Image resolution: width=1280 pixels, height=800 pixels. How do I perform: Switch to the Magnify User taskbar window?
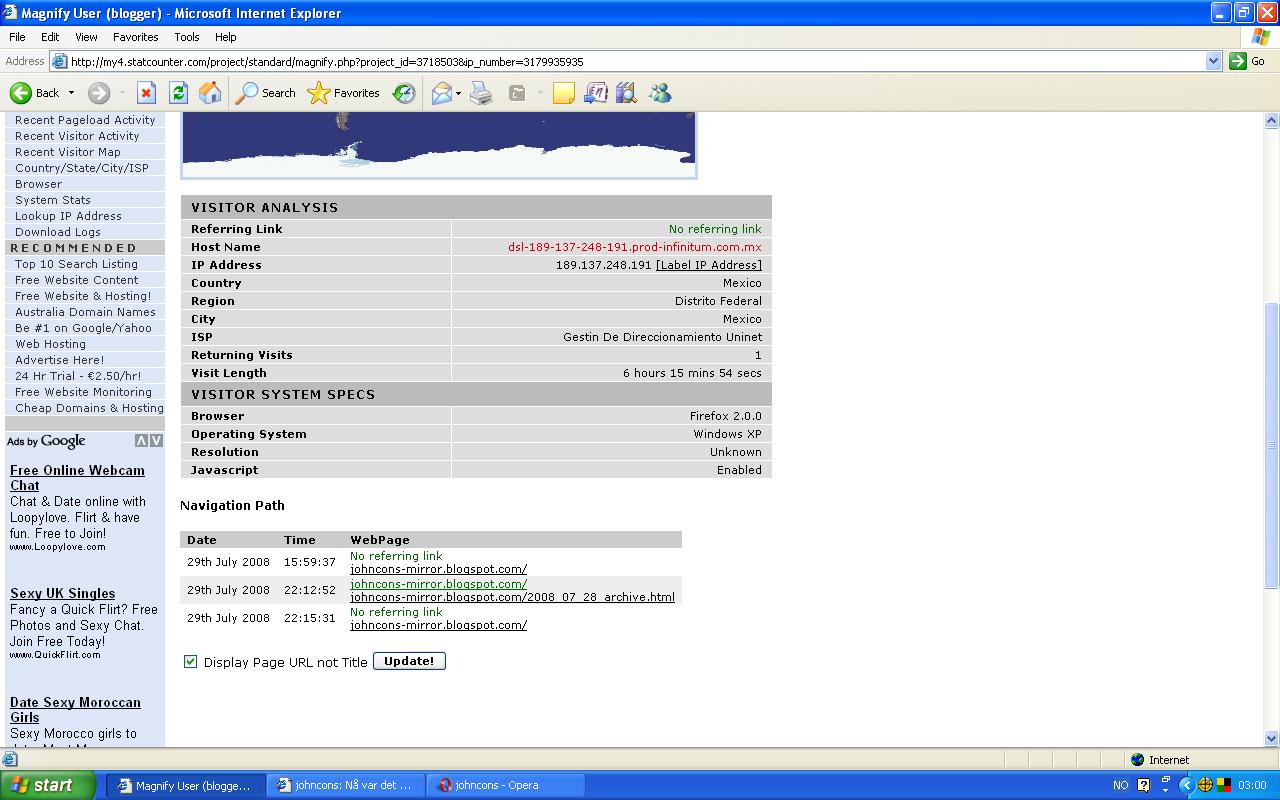click(x=186, y=785)
